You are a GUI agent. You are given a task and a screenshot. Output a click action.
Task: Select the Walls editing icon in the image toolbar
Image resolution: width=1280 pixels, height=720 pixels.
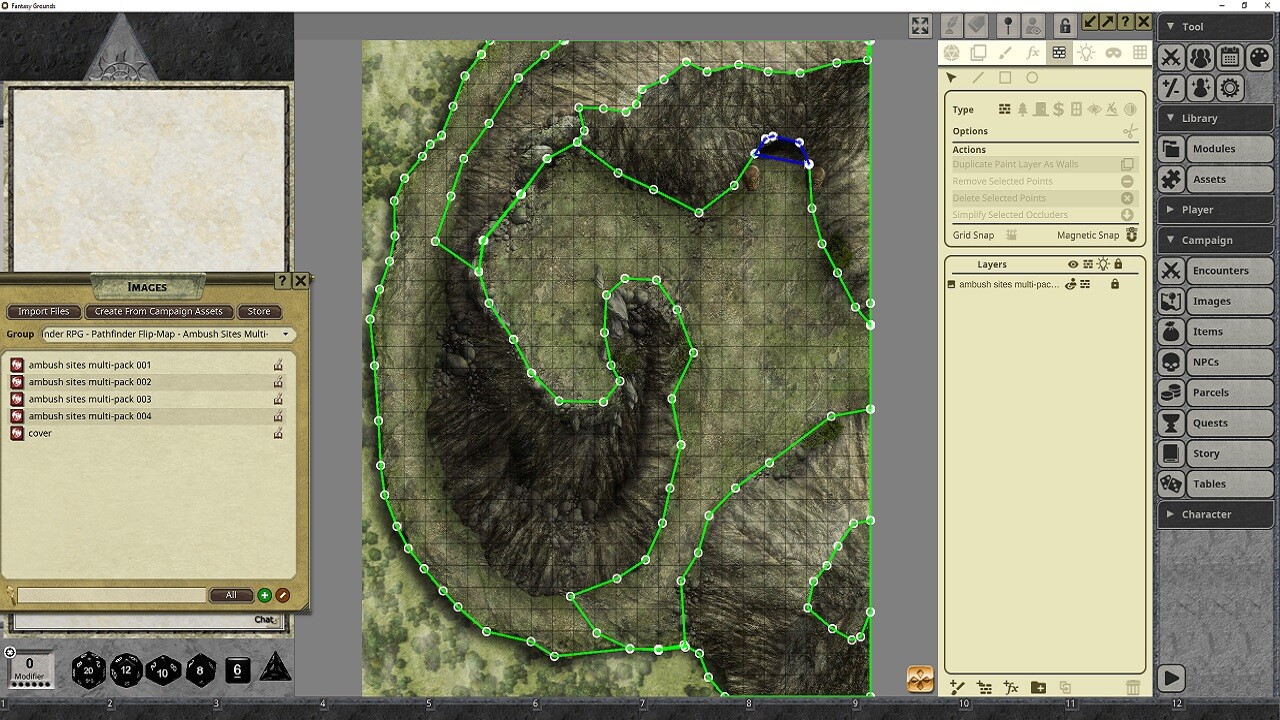[x=1058, y=52]
